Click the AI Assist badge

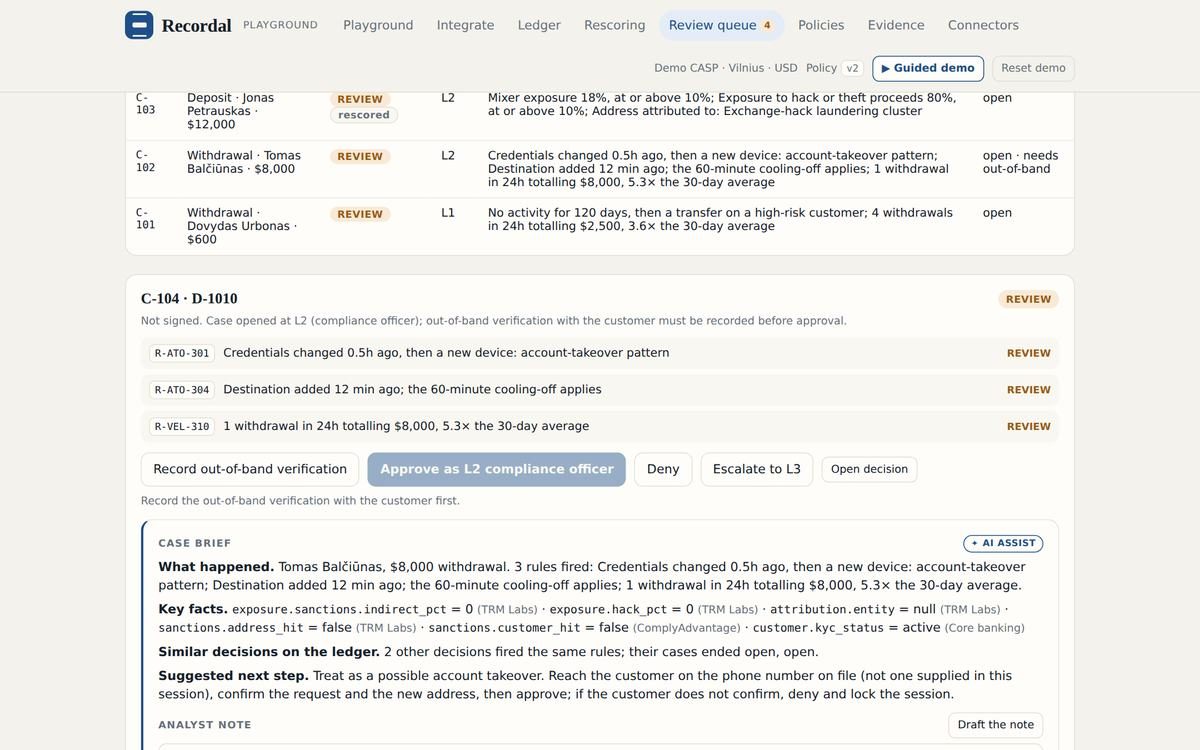coord(1003,543)
